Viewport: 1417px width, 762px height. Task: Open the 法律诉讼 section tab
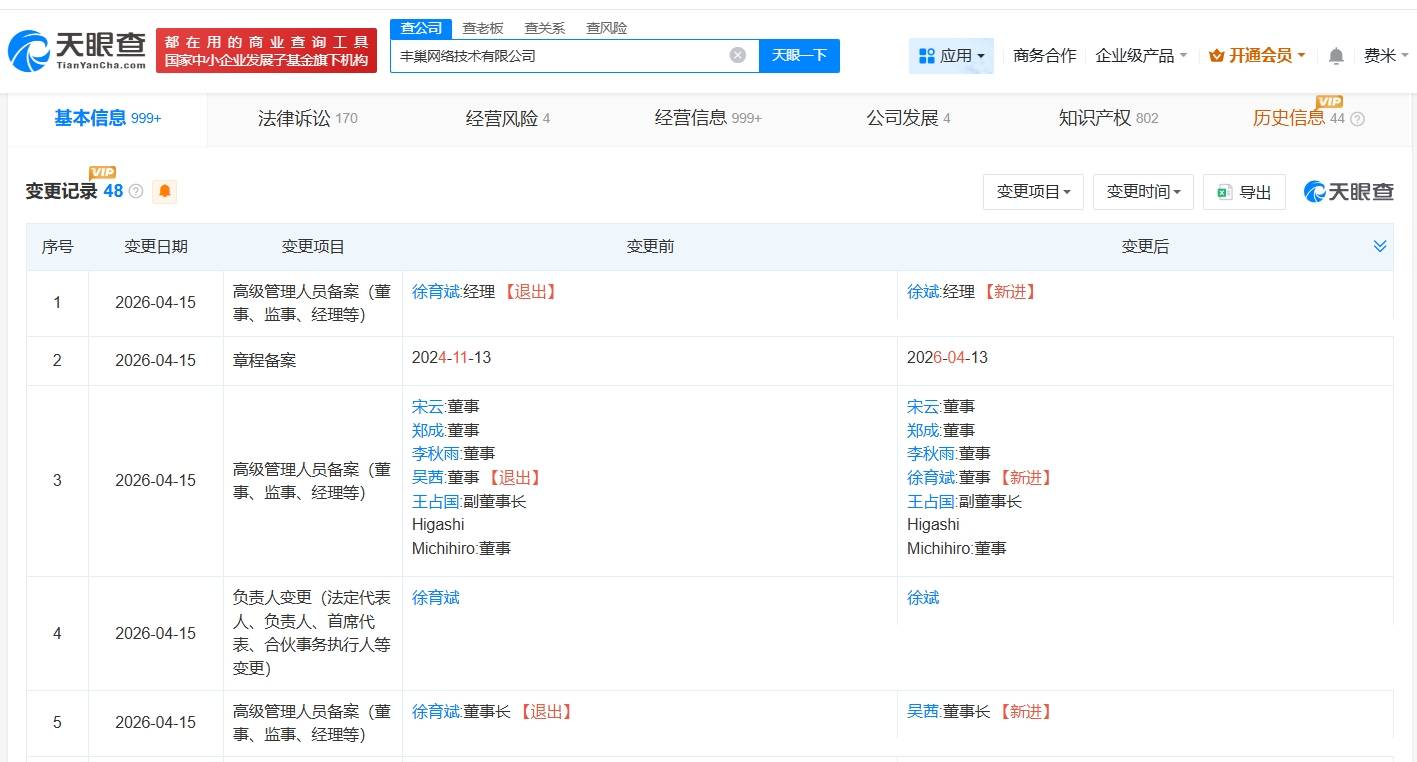pyautogui.click(x=297, y=118)
